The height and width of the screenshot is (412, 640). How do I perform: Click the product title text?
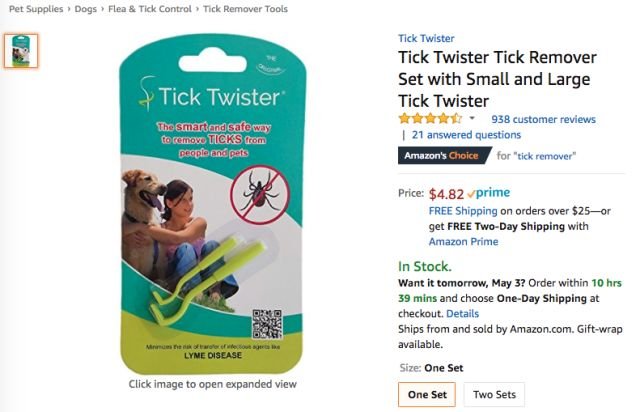point(497,79)
